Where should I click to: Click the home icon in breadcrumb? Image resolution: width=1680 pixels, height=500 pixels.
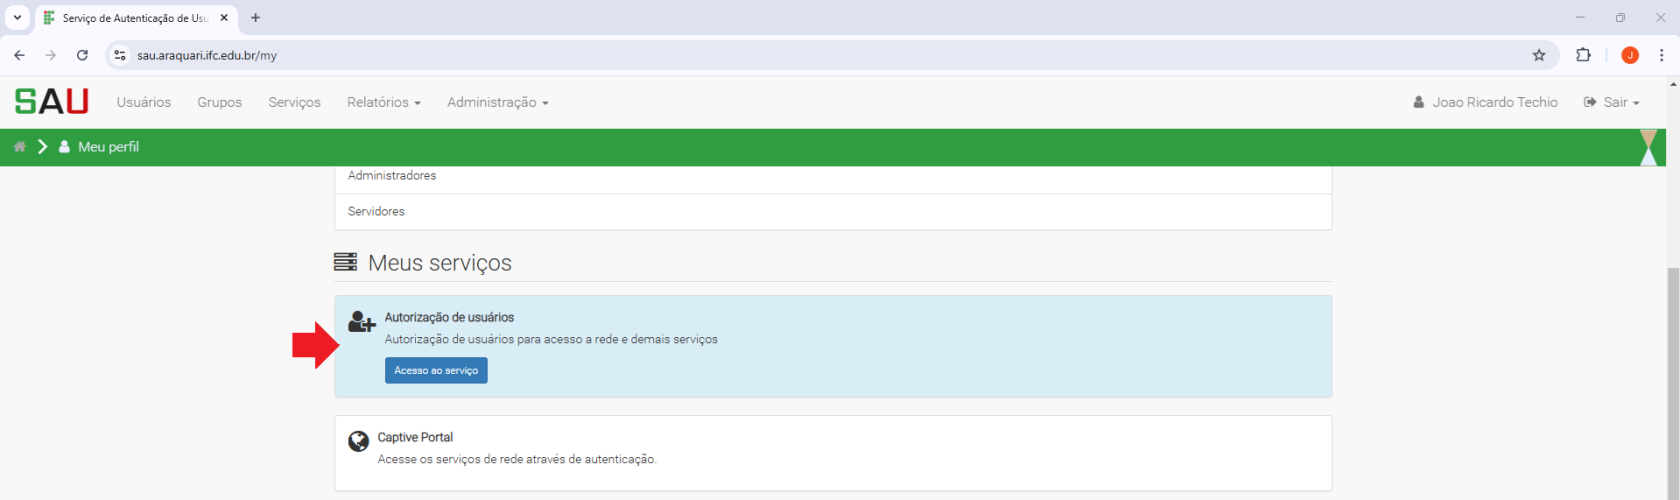point(19,147)
